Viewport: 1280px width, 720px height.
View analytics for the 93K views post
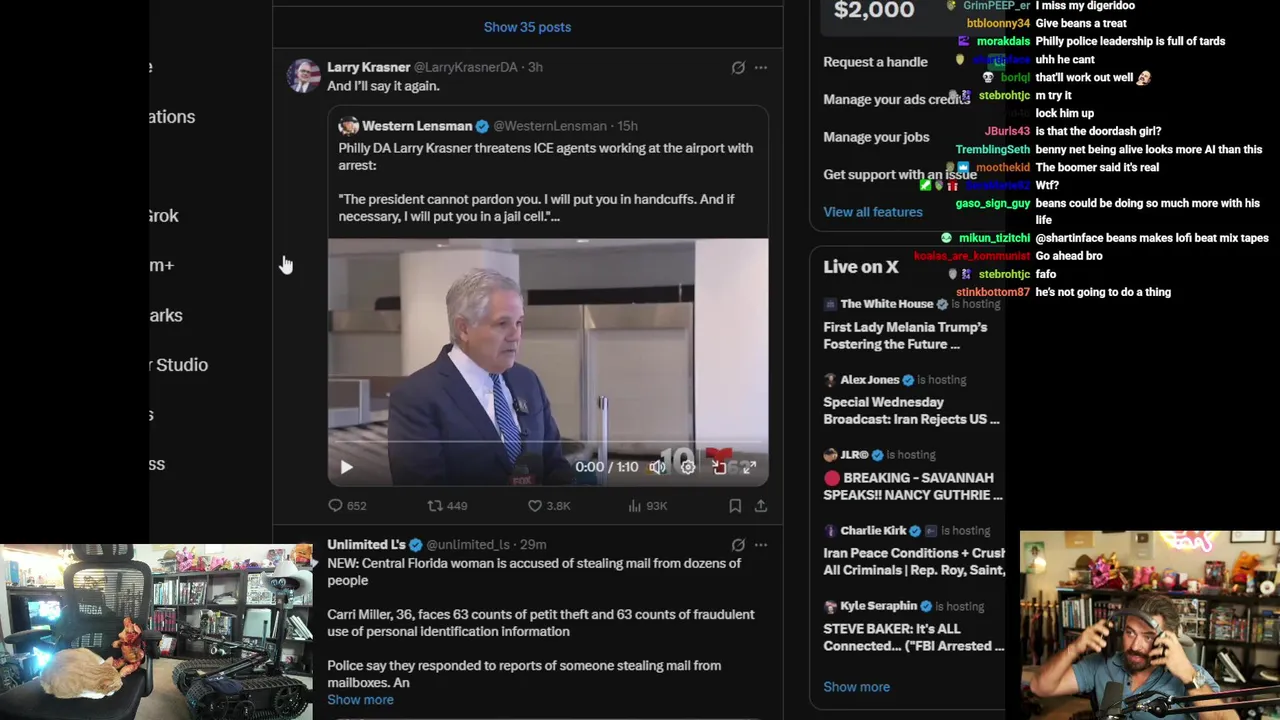click(634, 506)
